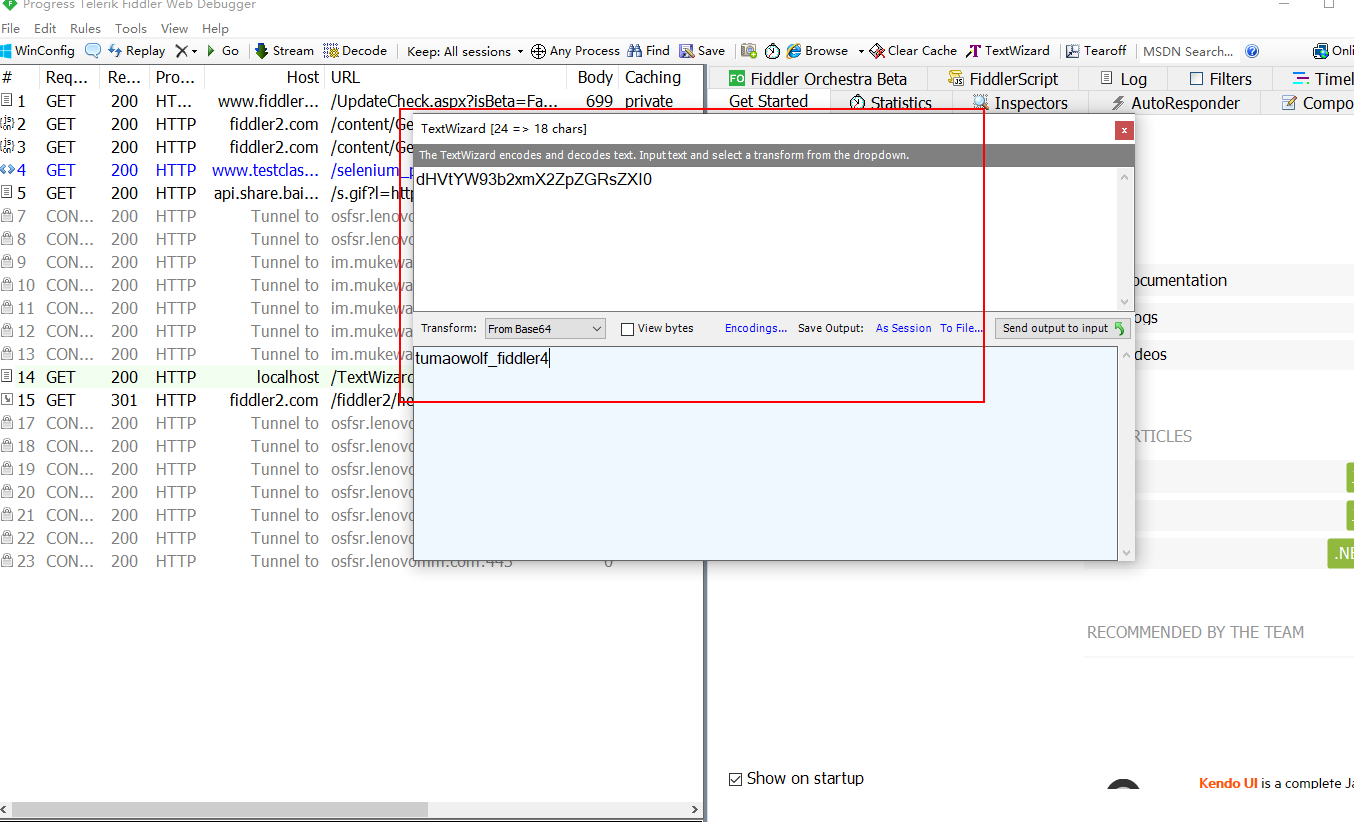Image resolution: width=1354 pixels, height=822 pixels.
Task: Toggle Show on startup checkbox
Action: point(736,779)
